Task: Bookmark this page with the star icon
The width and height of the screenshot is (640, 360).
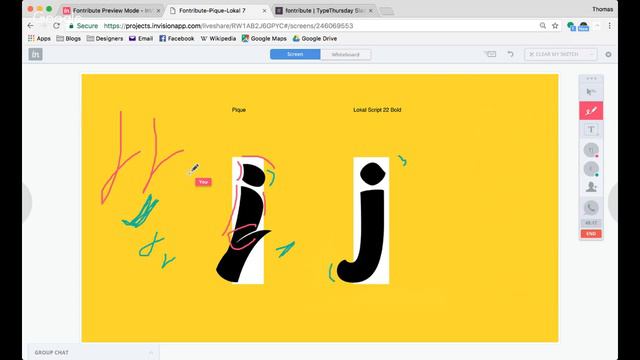Action: point(555,26)
